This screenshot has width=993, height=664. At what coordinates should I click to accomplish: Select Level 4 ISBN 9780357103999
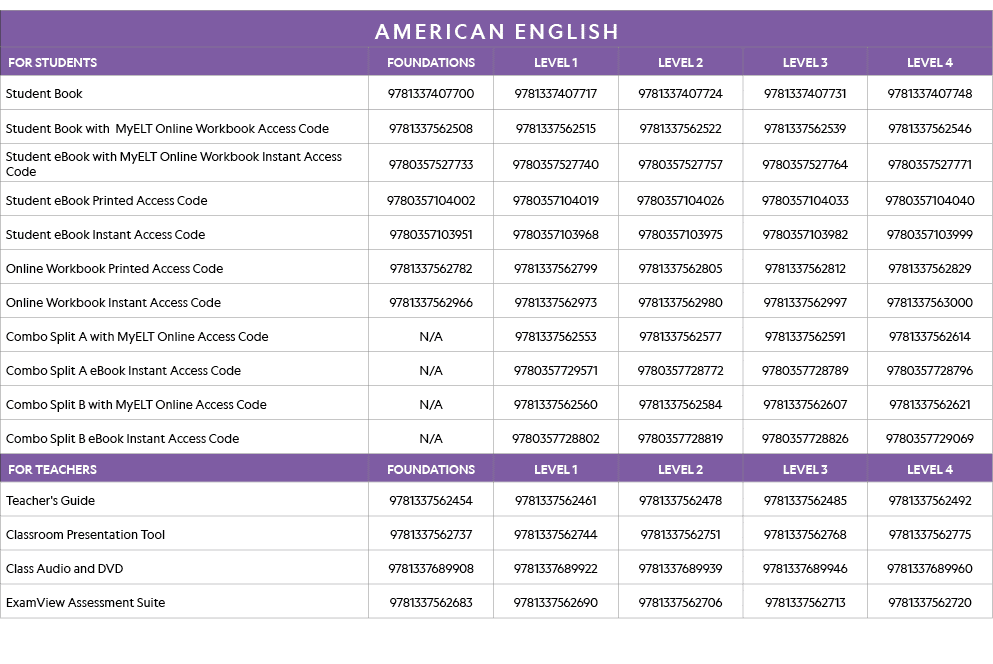click(929, 235)
